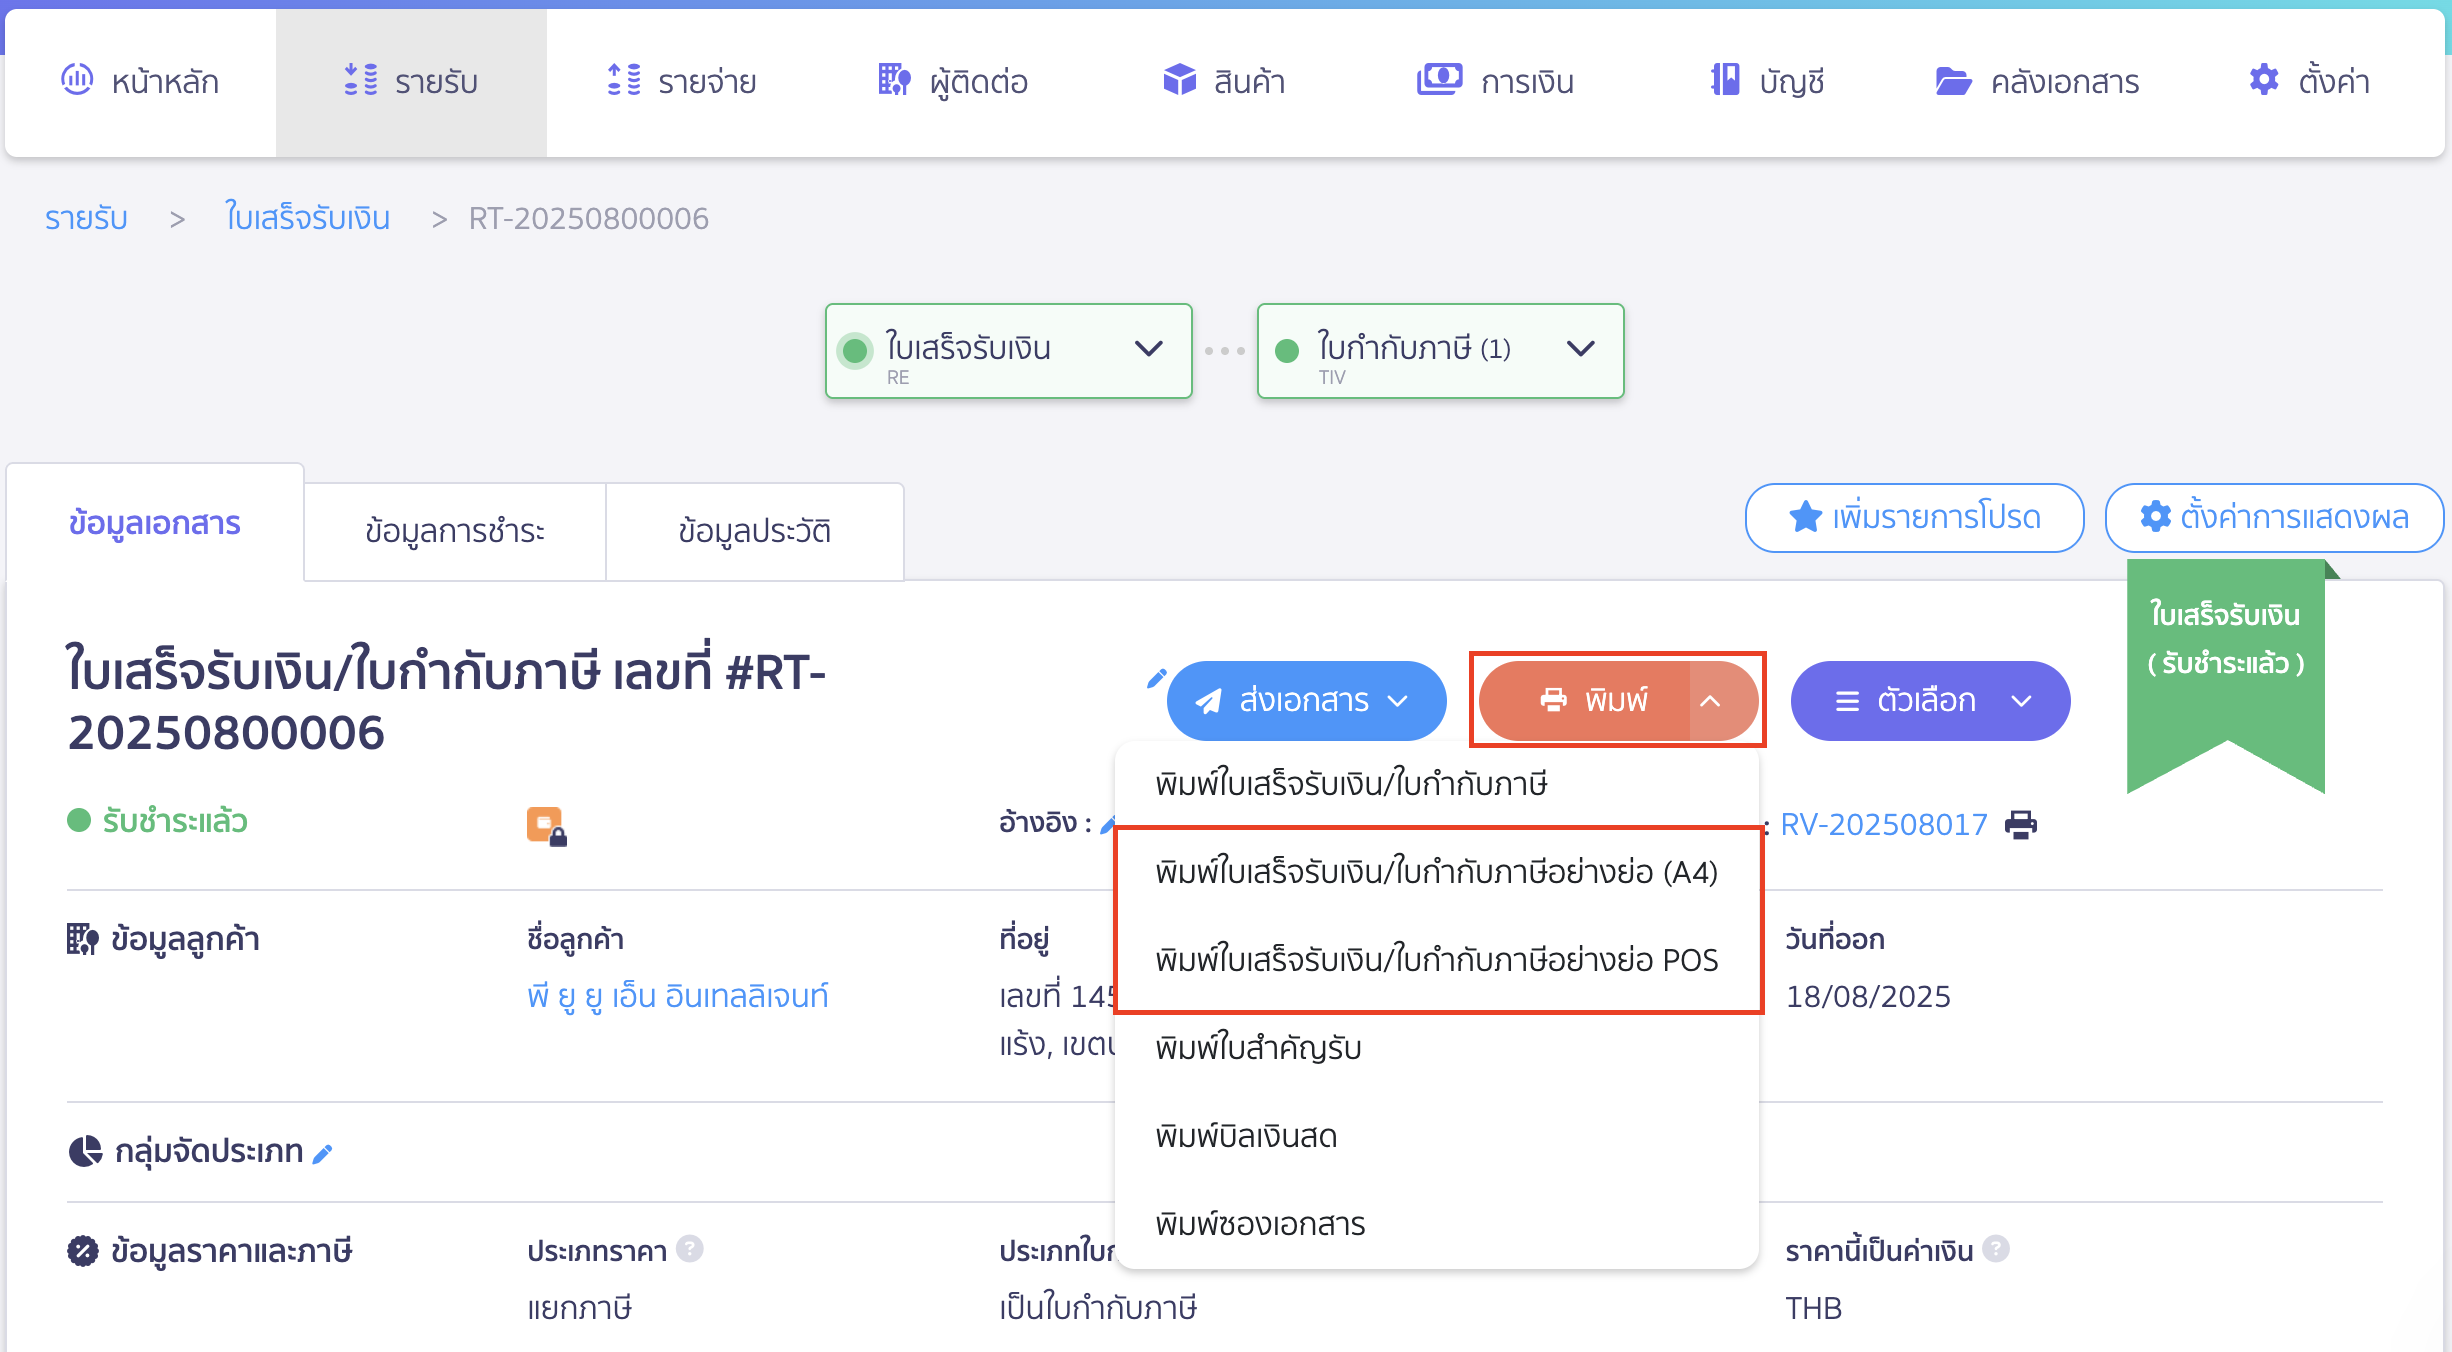Go to รายรับ breadcrumb link
Viewport: 2452px width, 1352px height.
(x=86, y=218)
